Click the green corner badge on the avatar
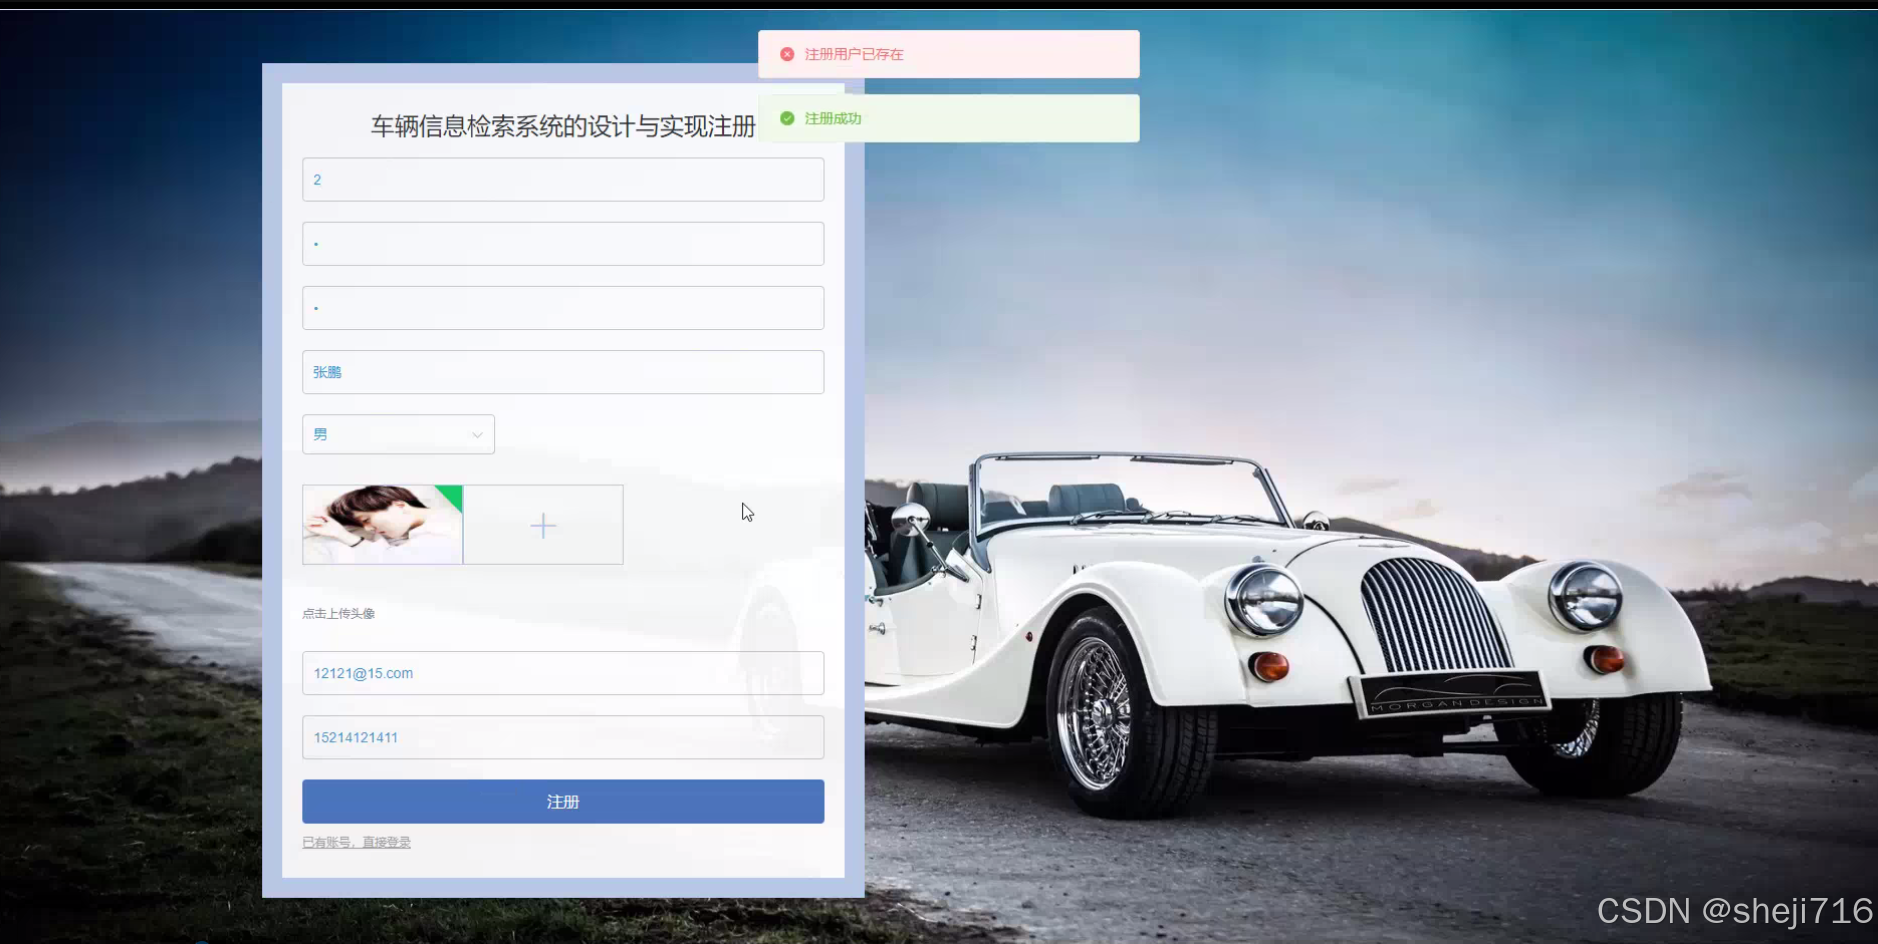Screen dimensions: 1878x944 tap(452, 494)
